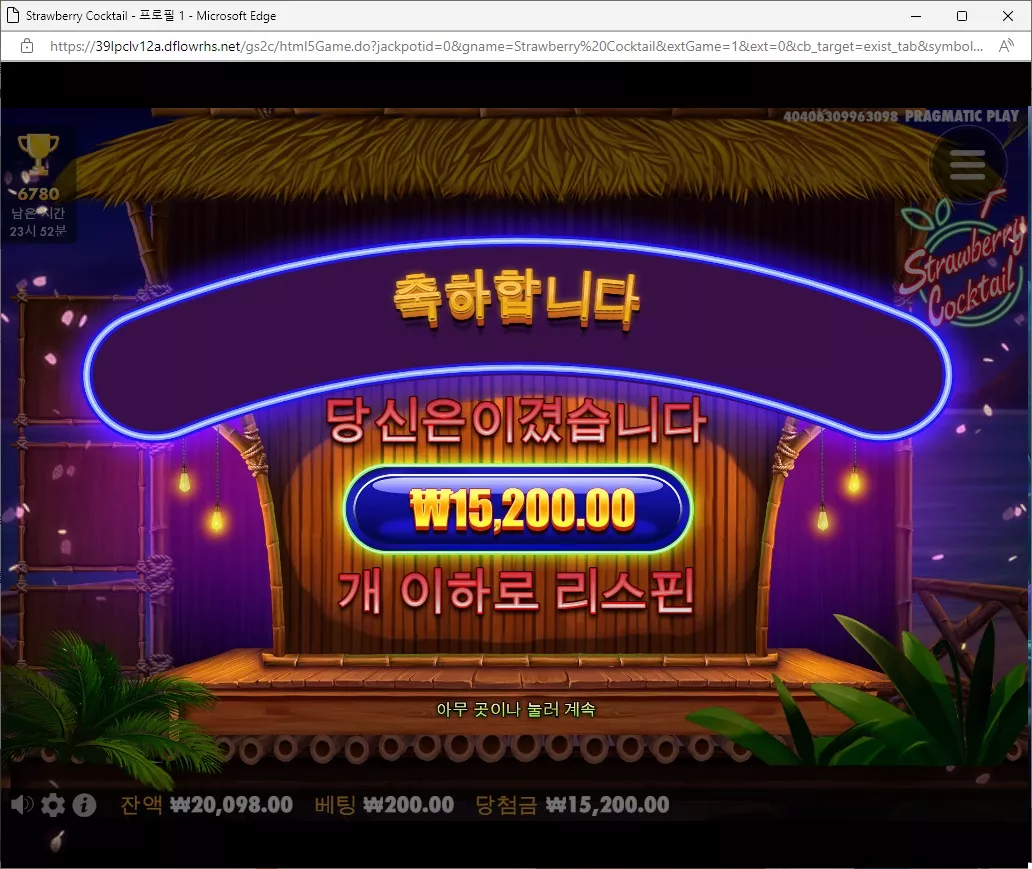Mute the game sound speaker icon
Image resolution: width=1032 pixels, height=869 pixels.
pyautogui.click(x=22, y=804)
